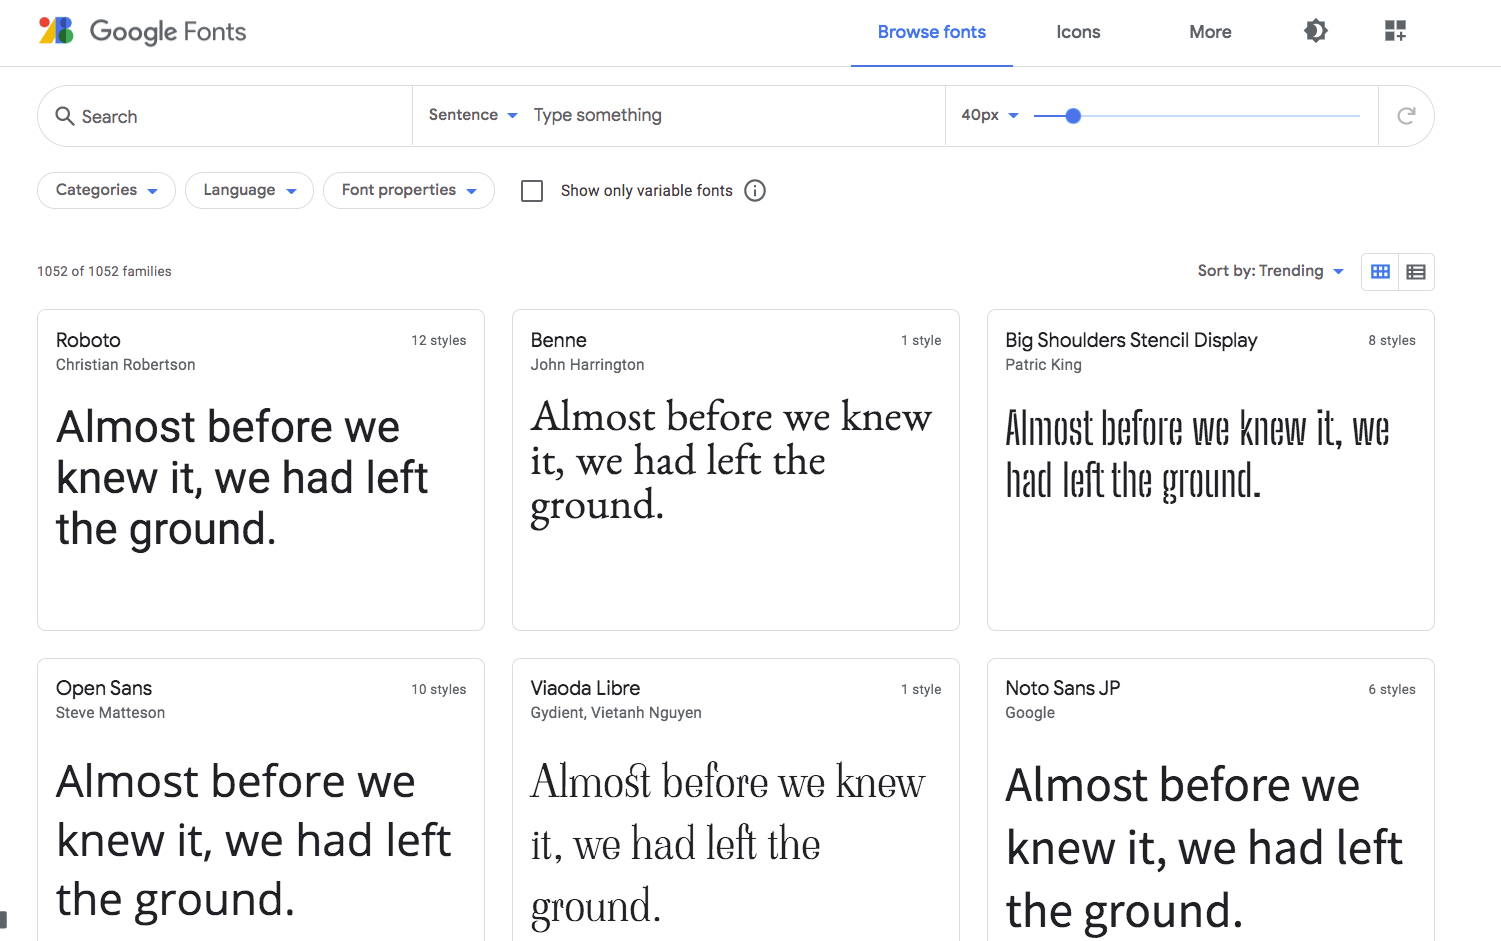The height and width of the screenshot is (941, 1501).
Task: Expand the Language filter dropdown
Action: coord(249,190)
